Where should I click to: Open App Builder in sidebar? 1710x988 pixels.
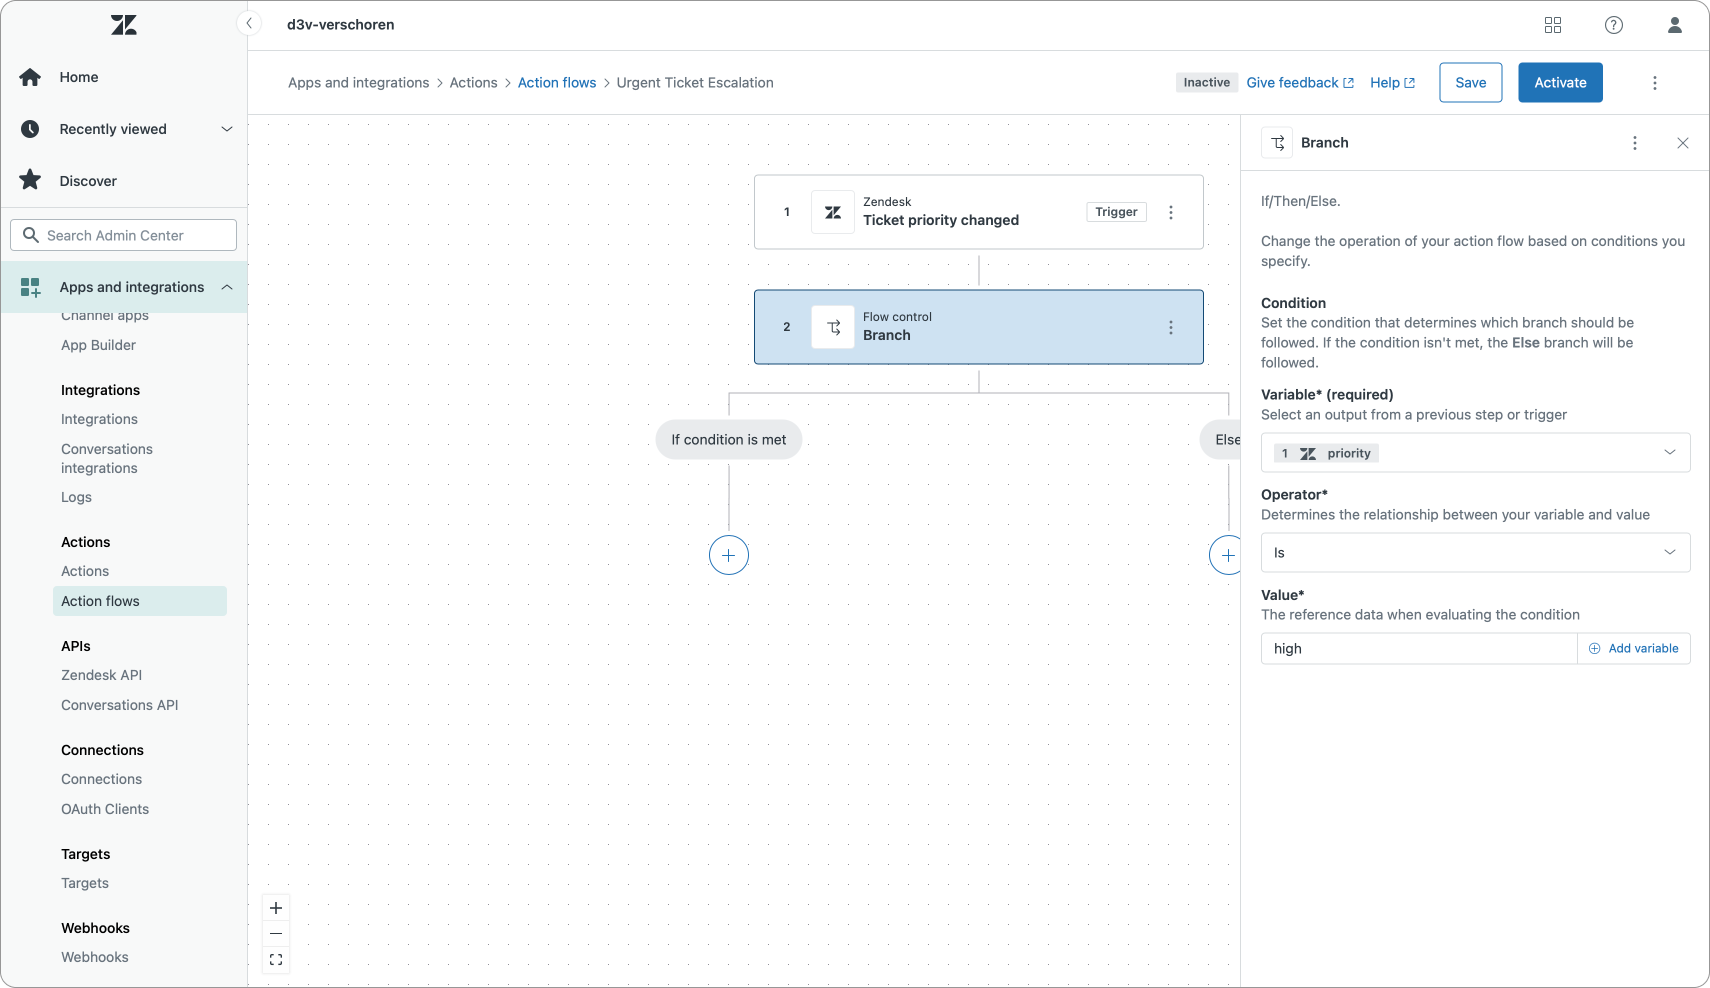click(98, 345)
